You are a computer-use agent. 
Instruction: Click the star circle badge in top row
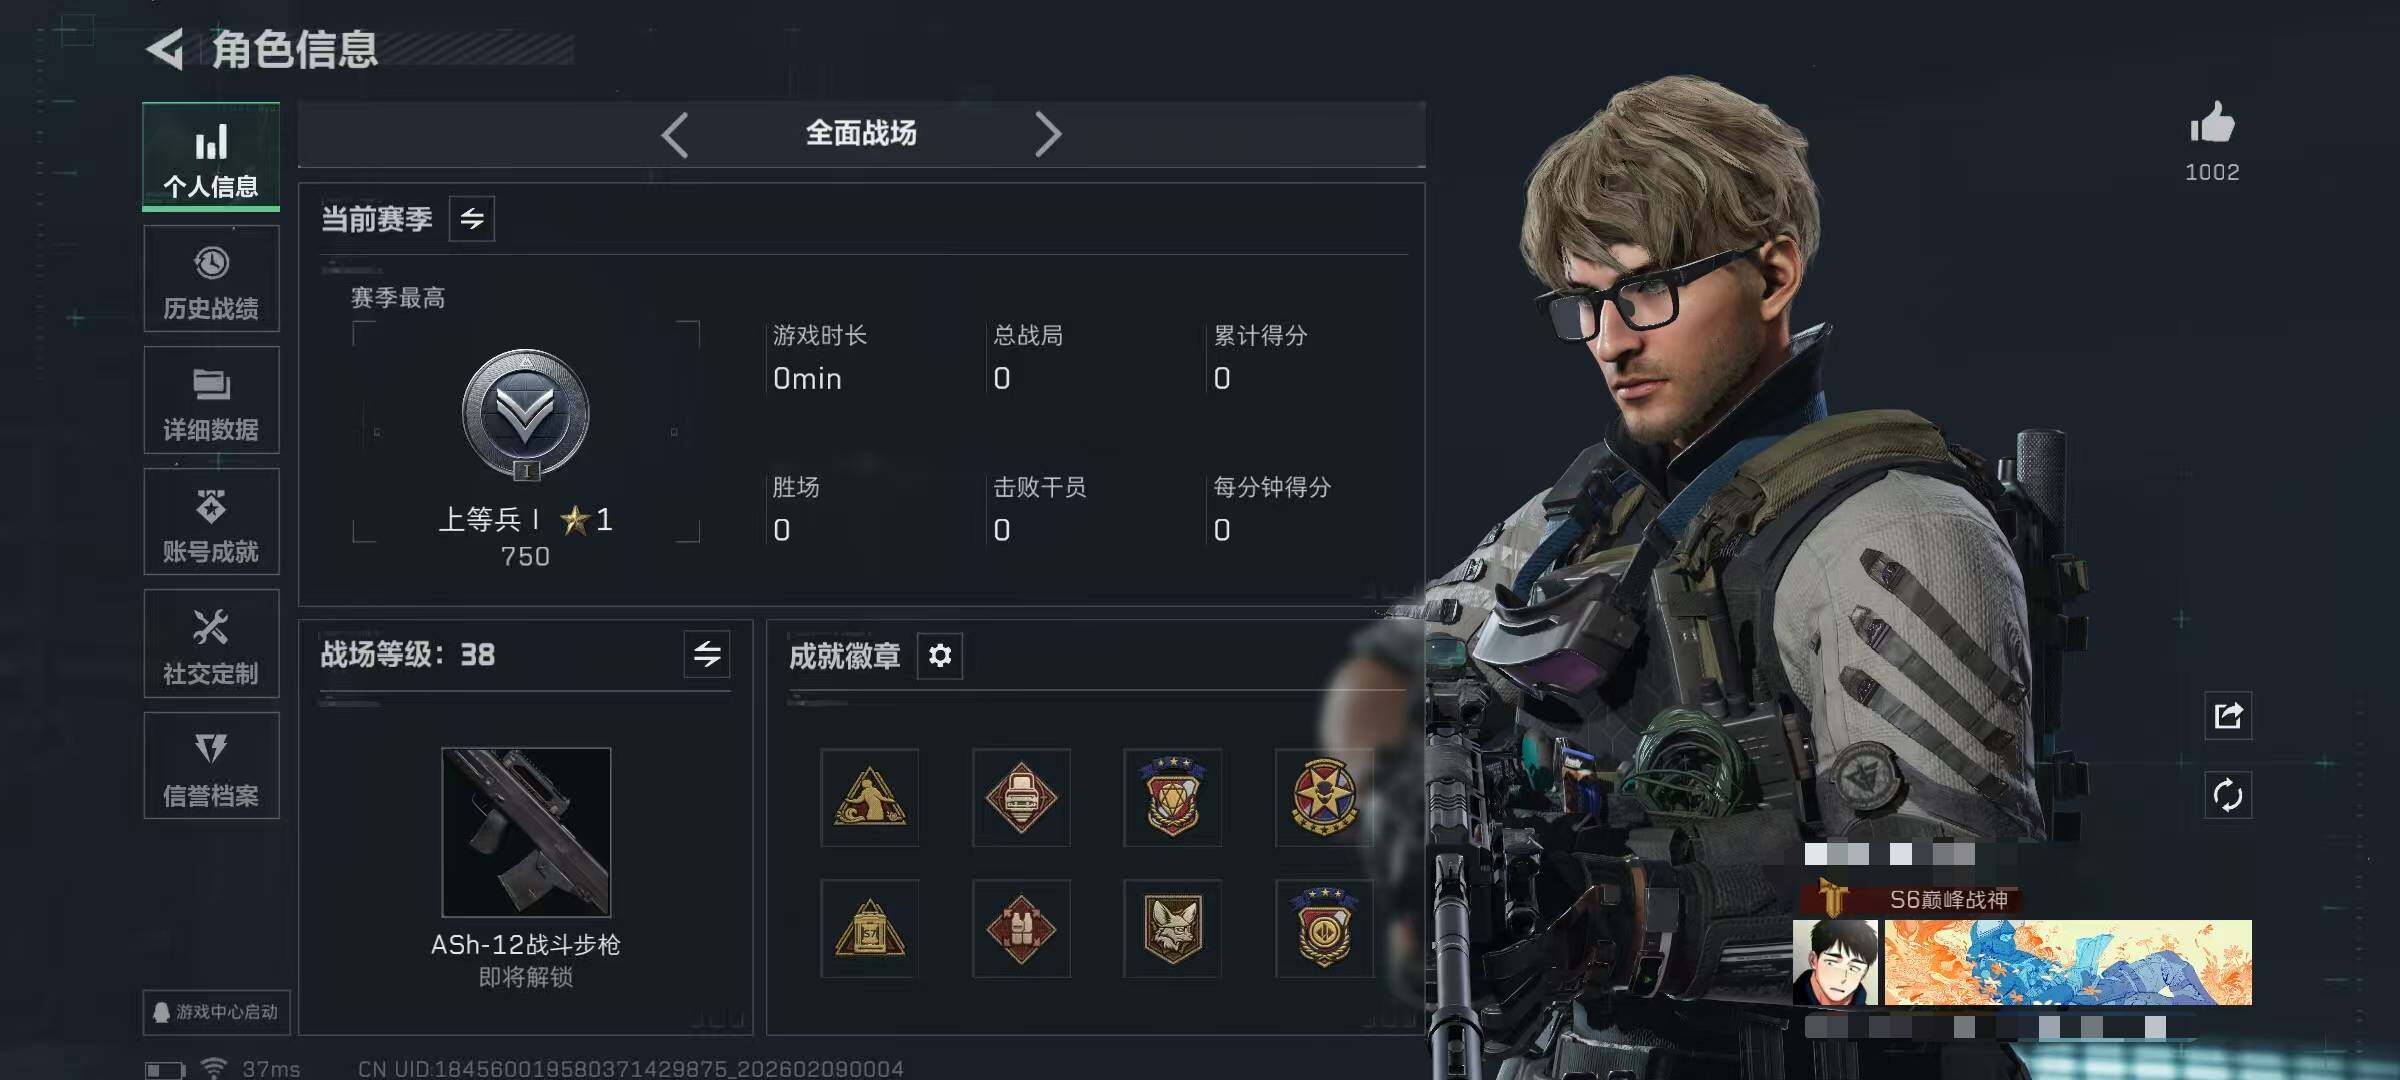(x=1324, y=797)
